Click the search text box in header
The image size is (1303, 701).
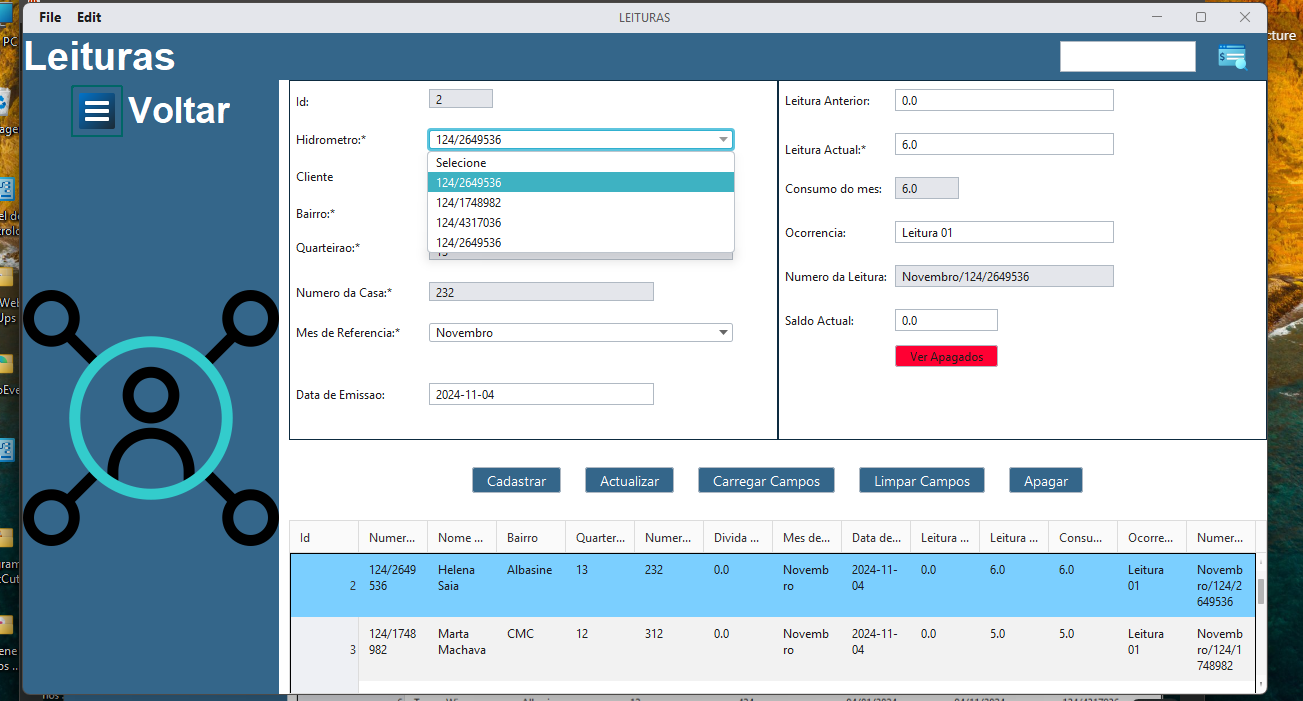[1127, 57]
